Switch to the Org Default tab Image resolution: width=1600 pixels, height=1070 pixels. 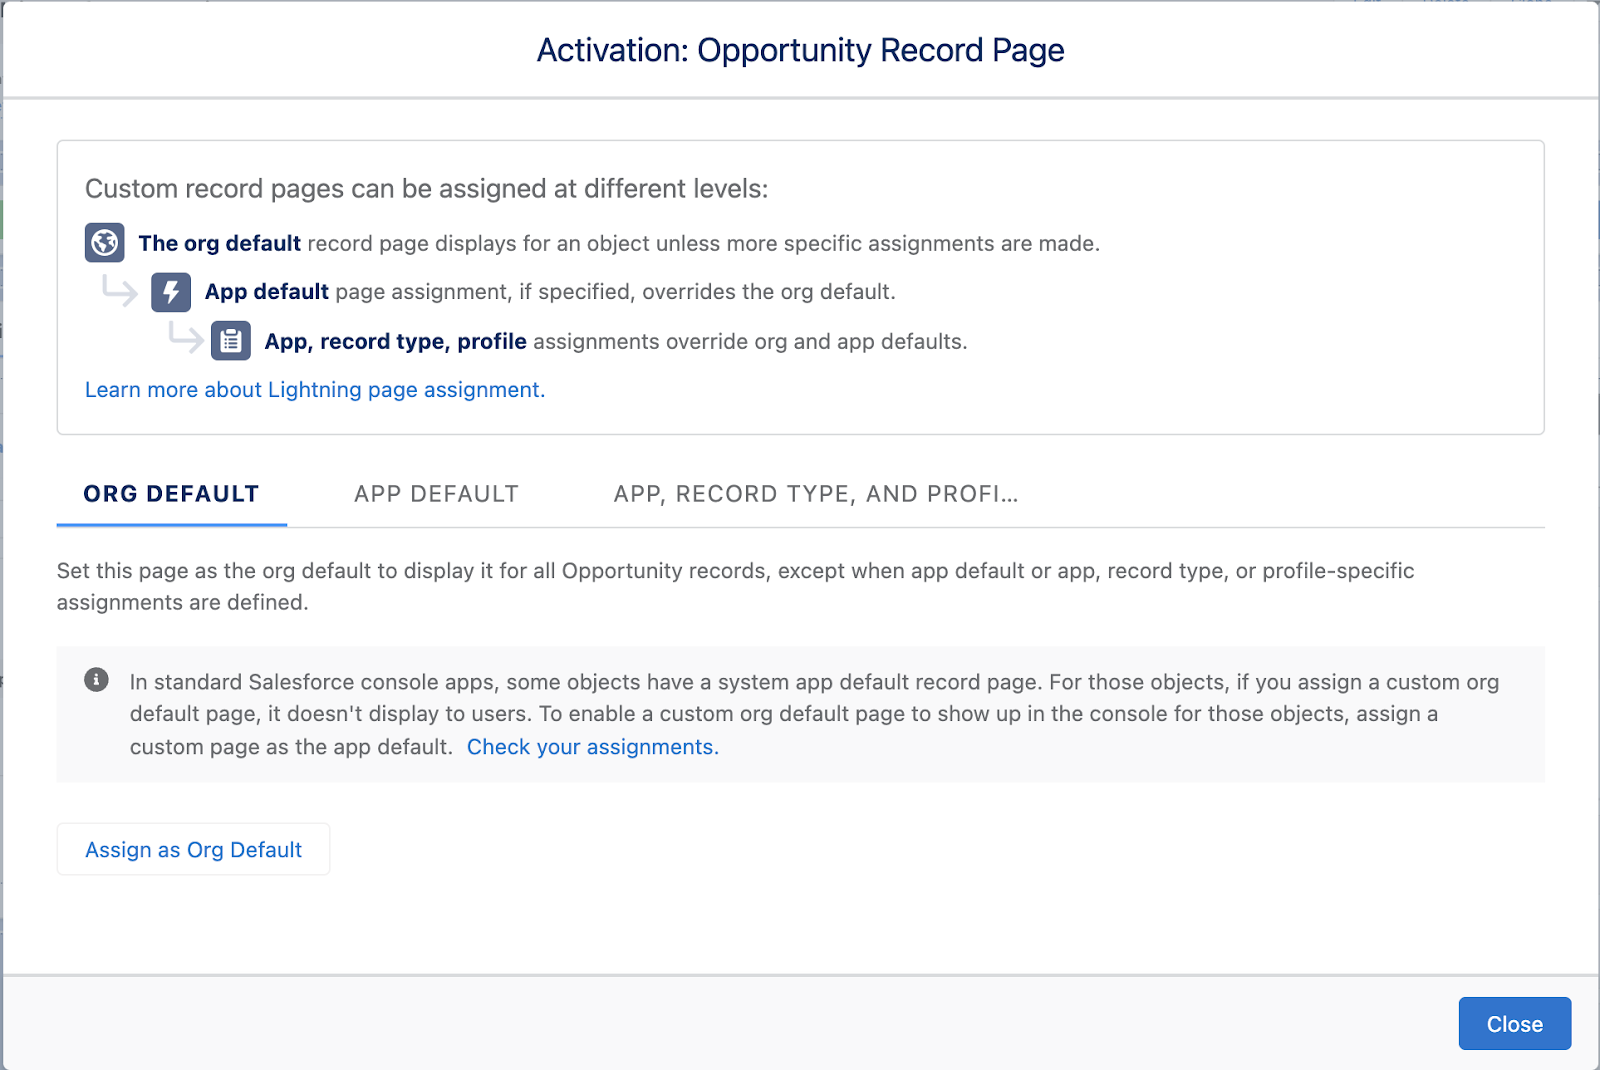(172, 494)
